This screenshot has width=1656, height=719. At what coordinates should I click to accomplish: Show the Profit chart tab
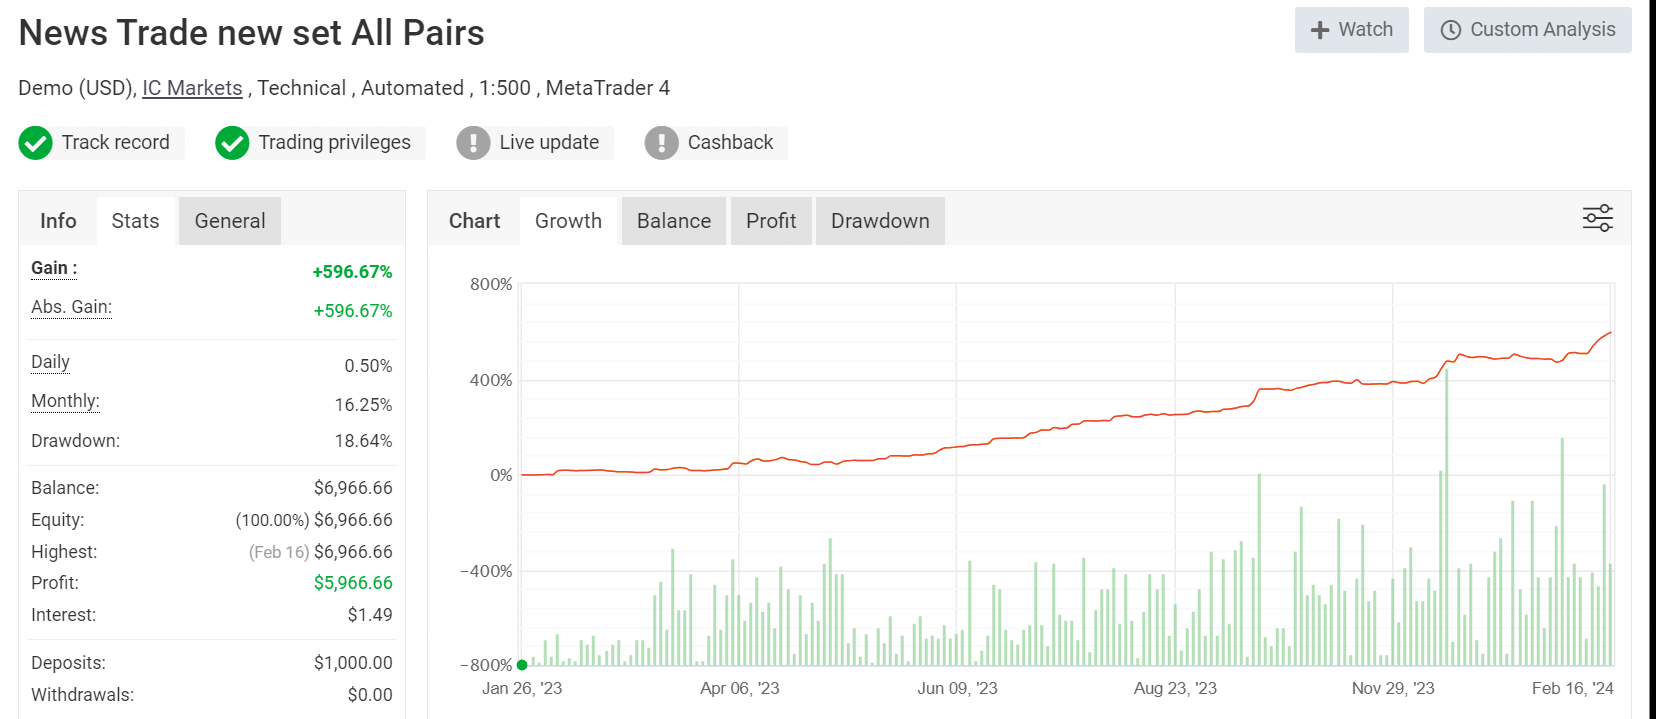pyautogui.click(x=771, y=221)
